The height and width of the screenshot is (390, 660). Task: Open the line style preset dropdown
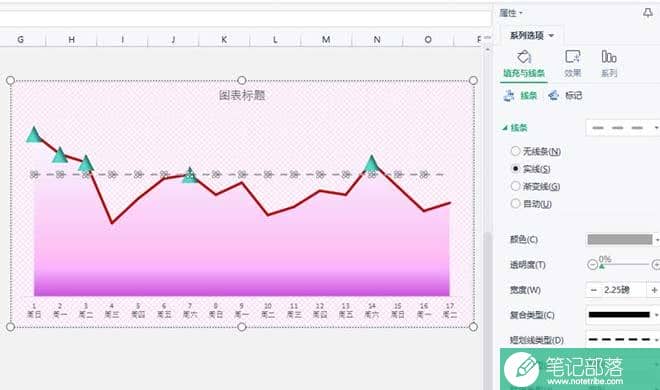623,128
